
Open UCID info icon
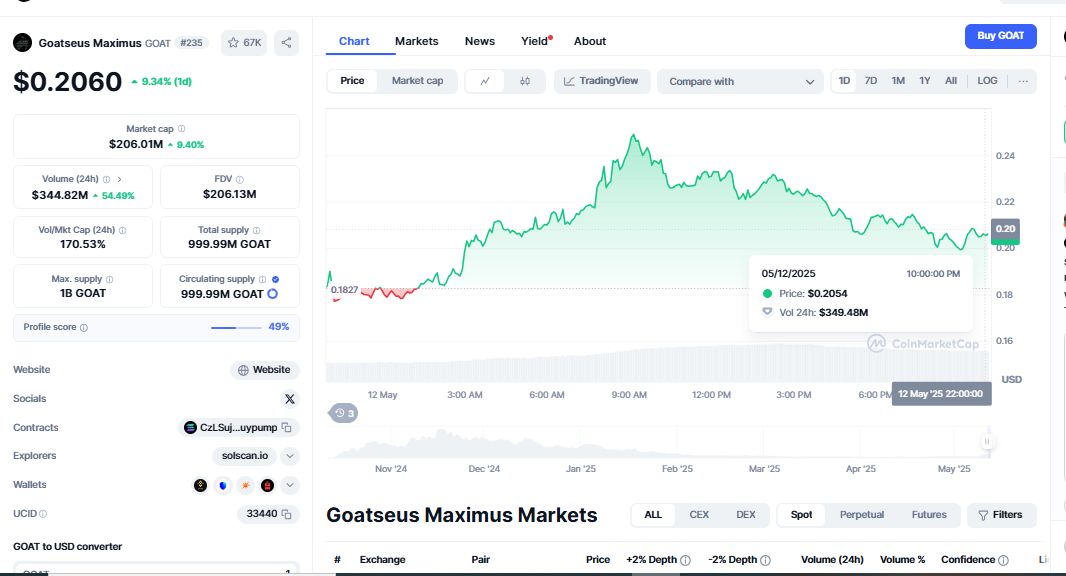coord(43,514)
